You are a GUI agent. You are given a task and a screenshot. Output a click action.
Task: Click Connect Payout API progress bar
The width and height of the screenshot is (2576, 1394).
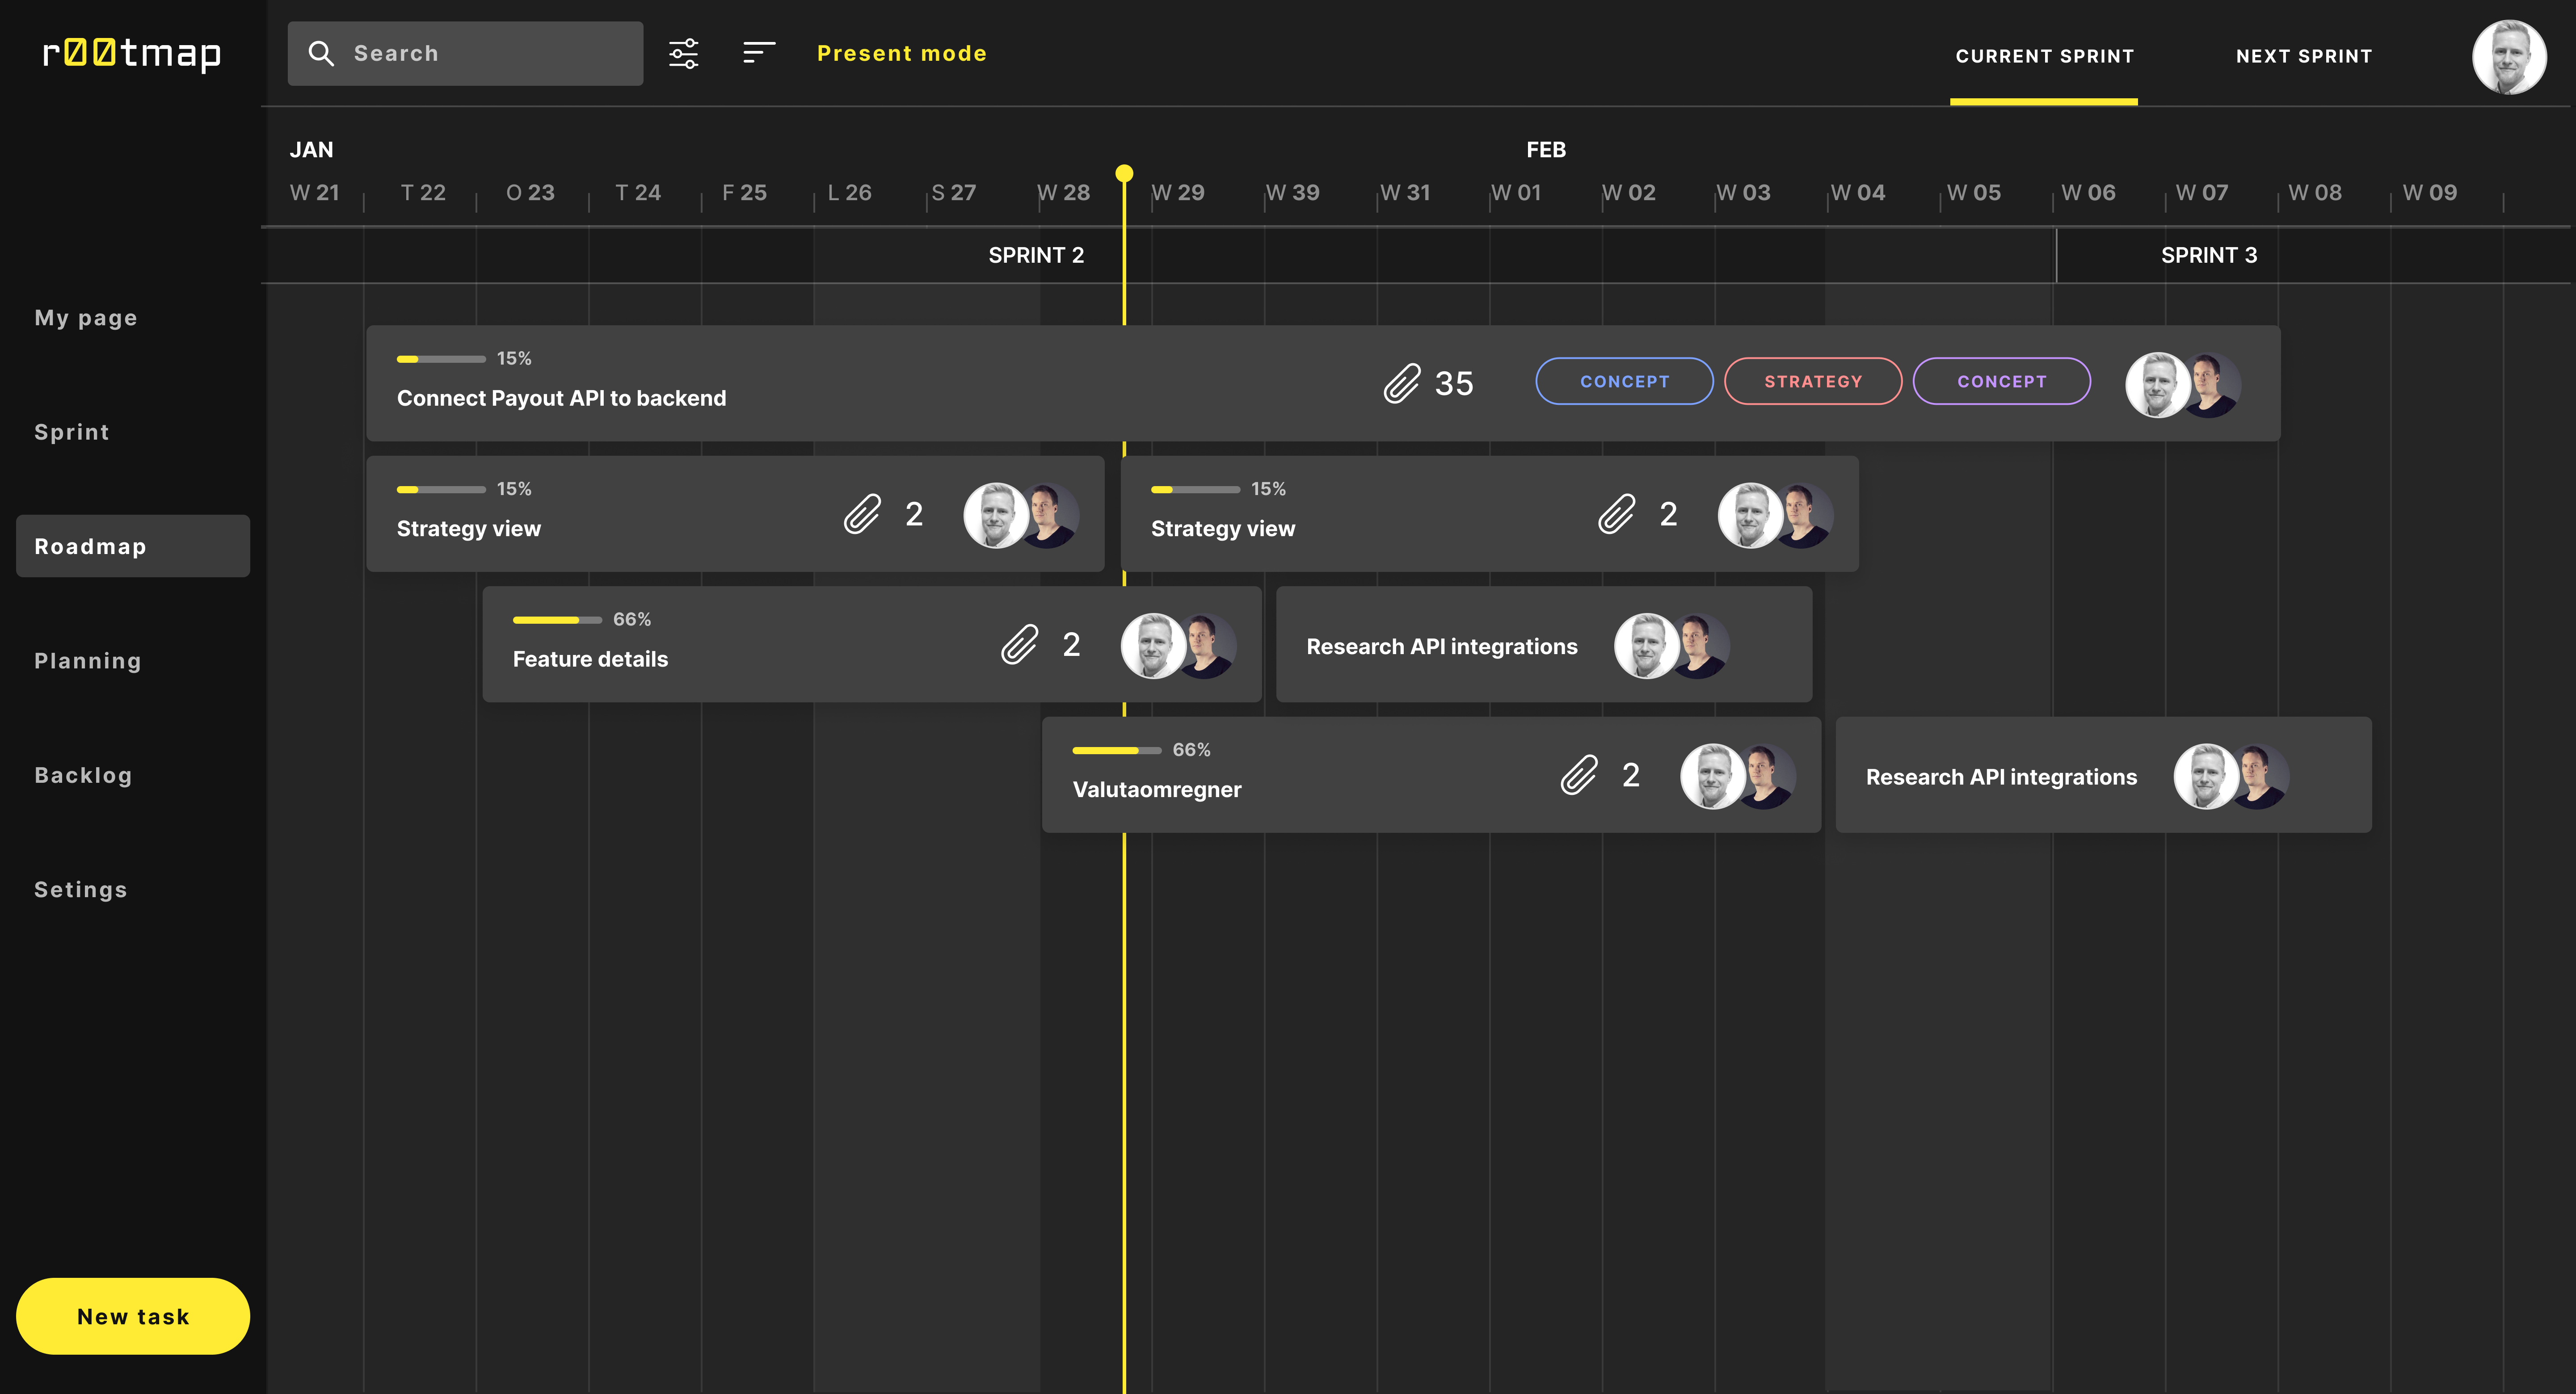pyautogui.click(x=441, y=359)
